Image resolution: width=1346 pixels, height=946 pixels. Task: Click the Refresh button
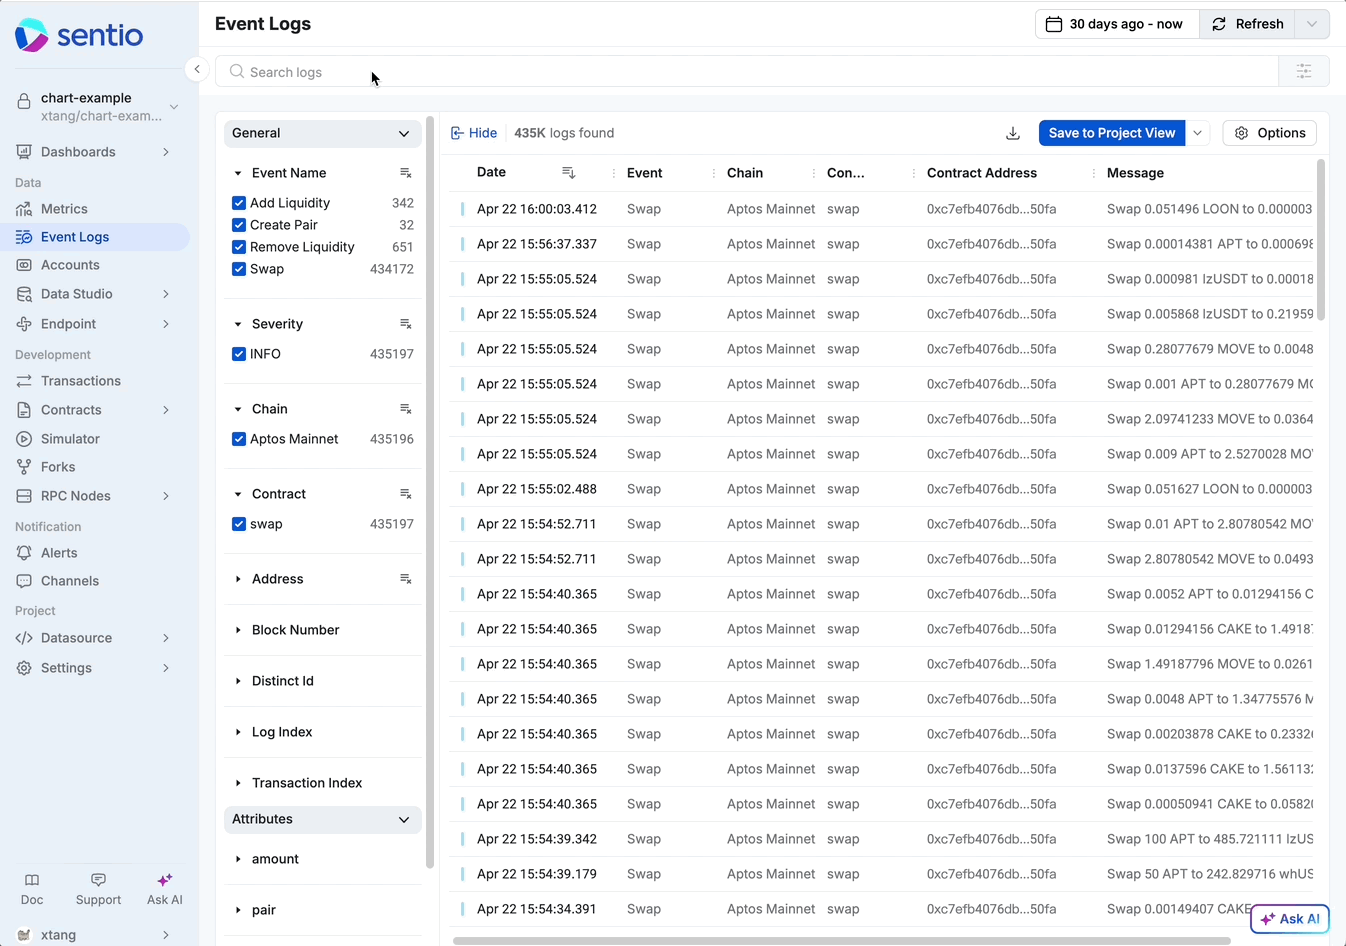coord(1247,24)
